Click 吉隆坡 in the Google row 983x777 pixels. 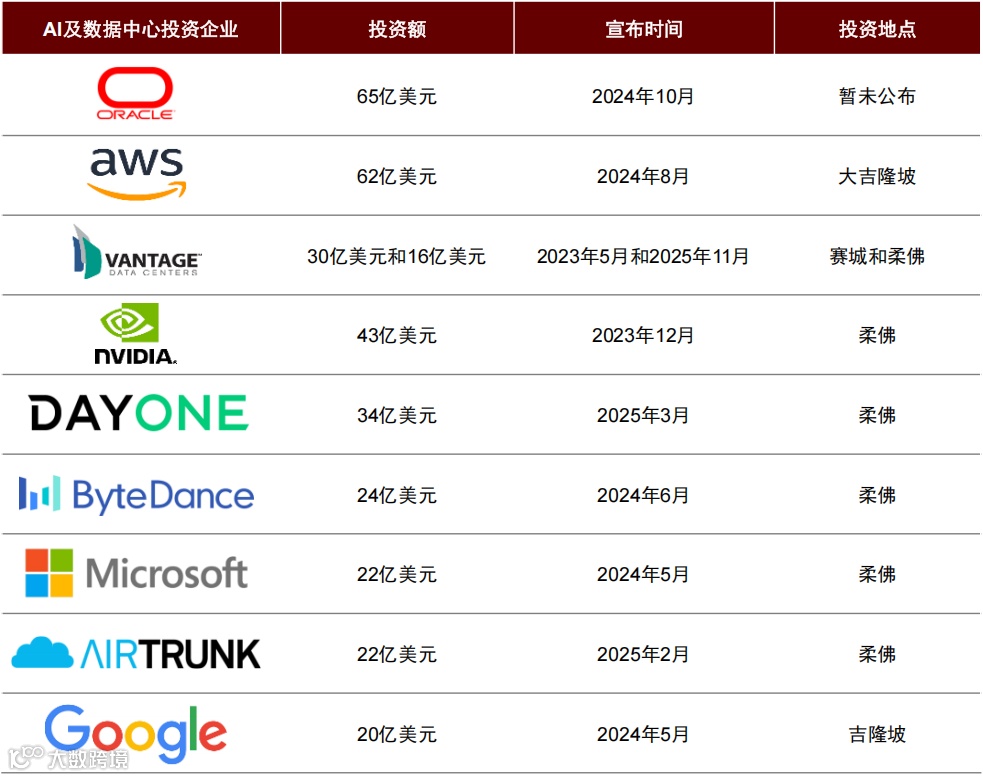point(877,734)
